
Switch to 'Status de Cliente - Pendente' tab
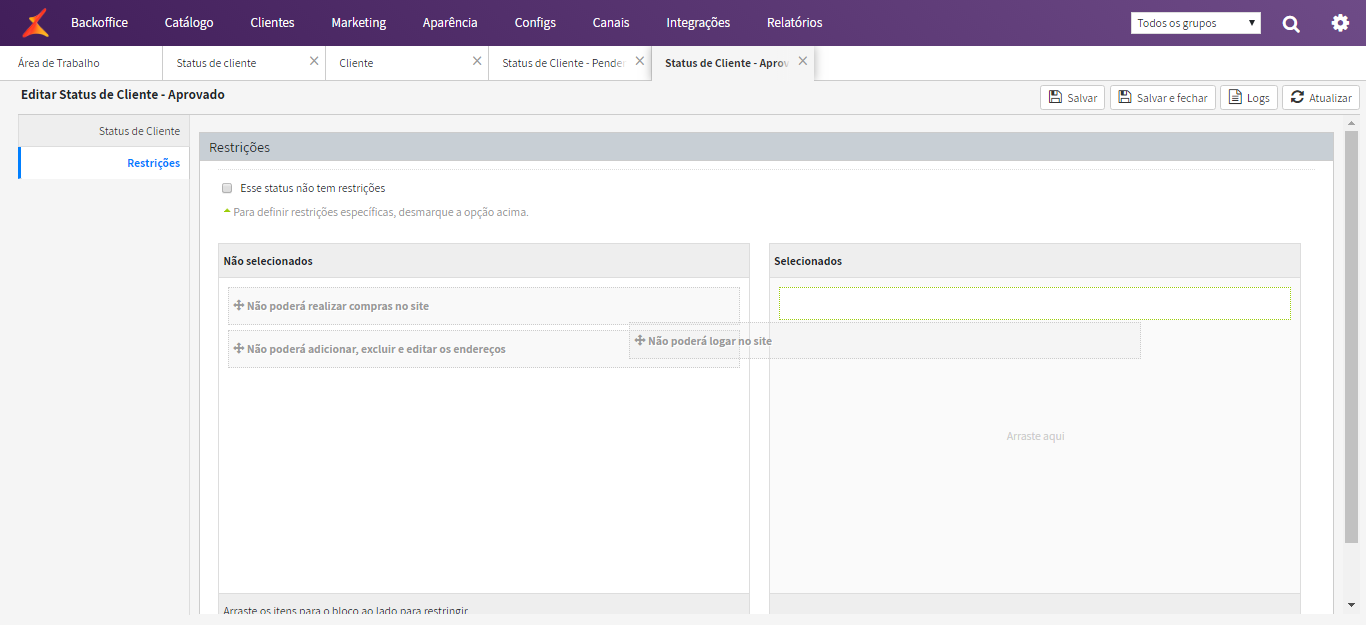point(569,63)
